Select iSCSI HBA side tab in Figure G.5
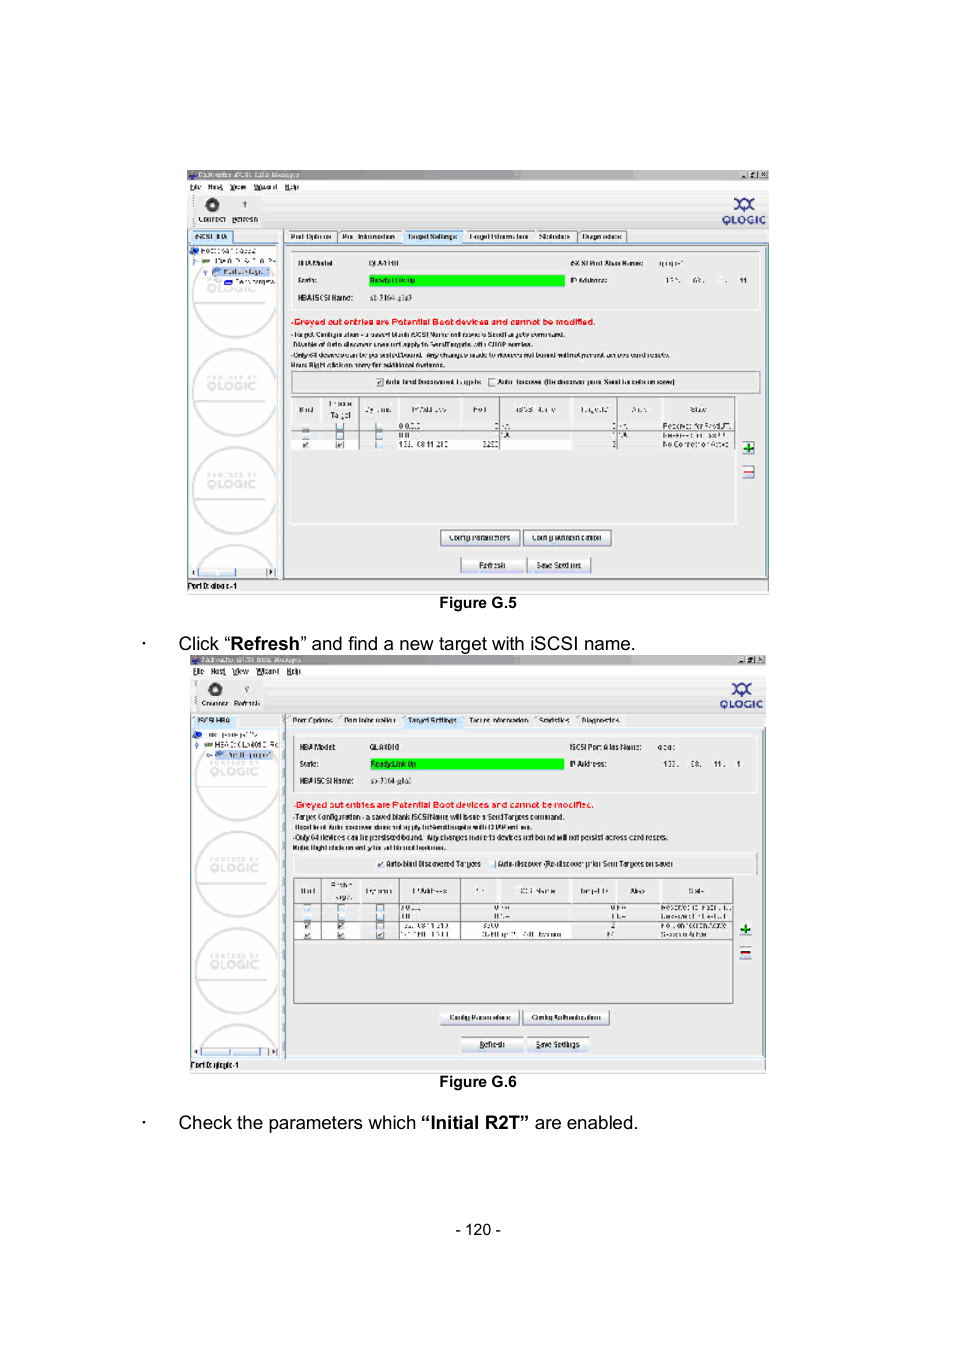Screen dimensions: 954x1351 (x=211, y=237)
